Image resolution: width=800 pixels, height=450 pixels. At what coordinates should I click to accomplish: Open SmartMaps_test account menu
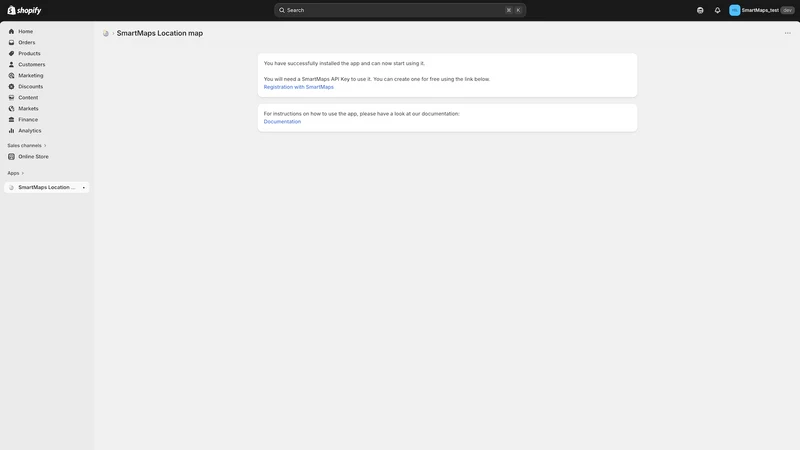click(761, 10)
